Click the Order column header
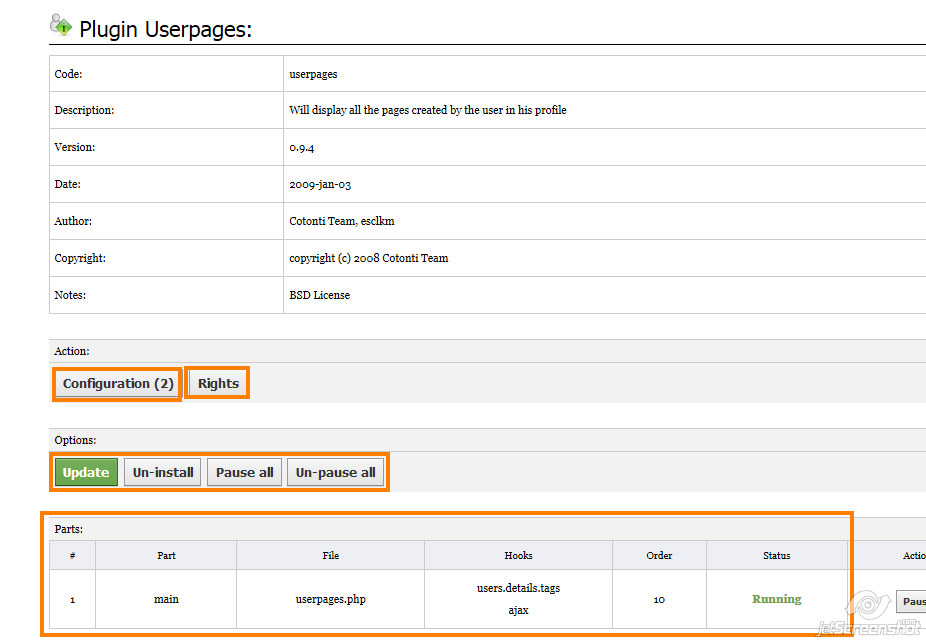Screen dimensions: 926x642 [x=659, y=556]
